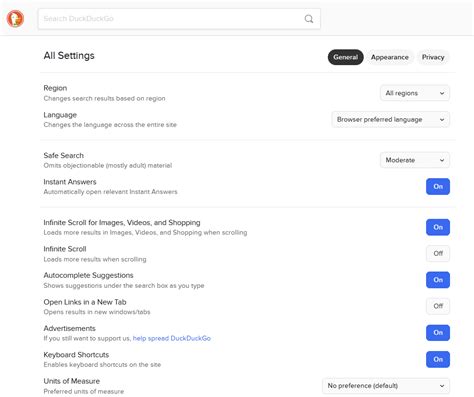Toggle Instant Answers switch off
The image size is (474, 397).
438,186
